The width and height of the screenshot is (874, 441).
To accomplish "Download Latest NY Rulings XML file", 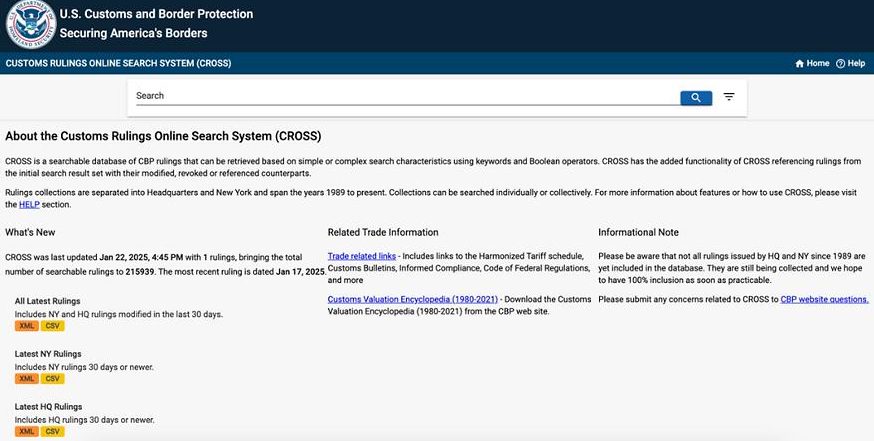I will [x=27, y=379].
